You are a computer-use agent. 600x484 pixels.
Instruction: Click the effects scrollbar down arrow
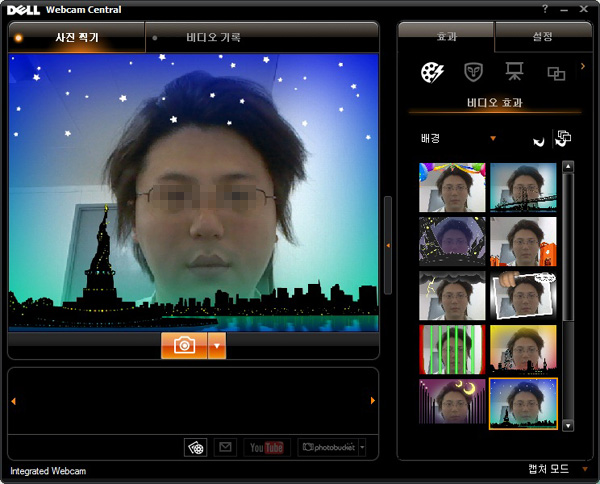[568, 425]
